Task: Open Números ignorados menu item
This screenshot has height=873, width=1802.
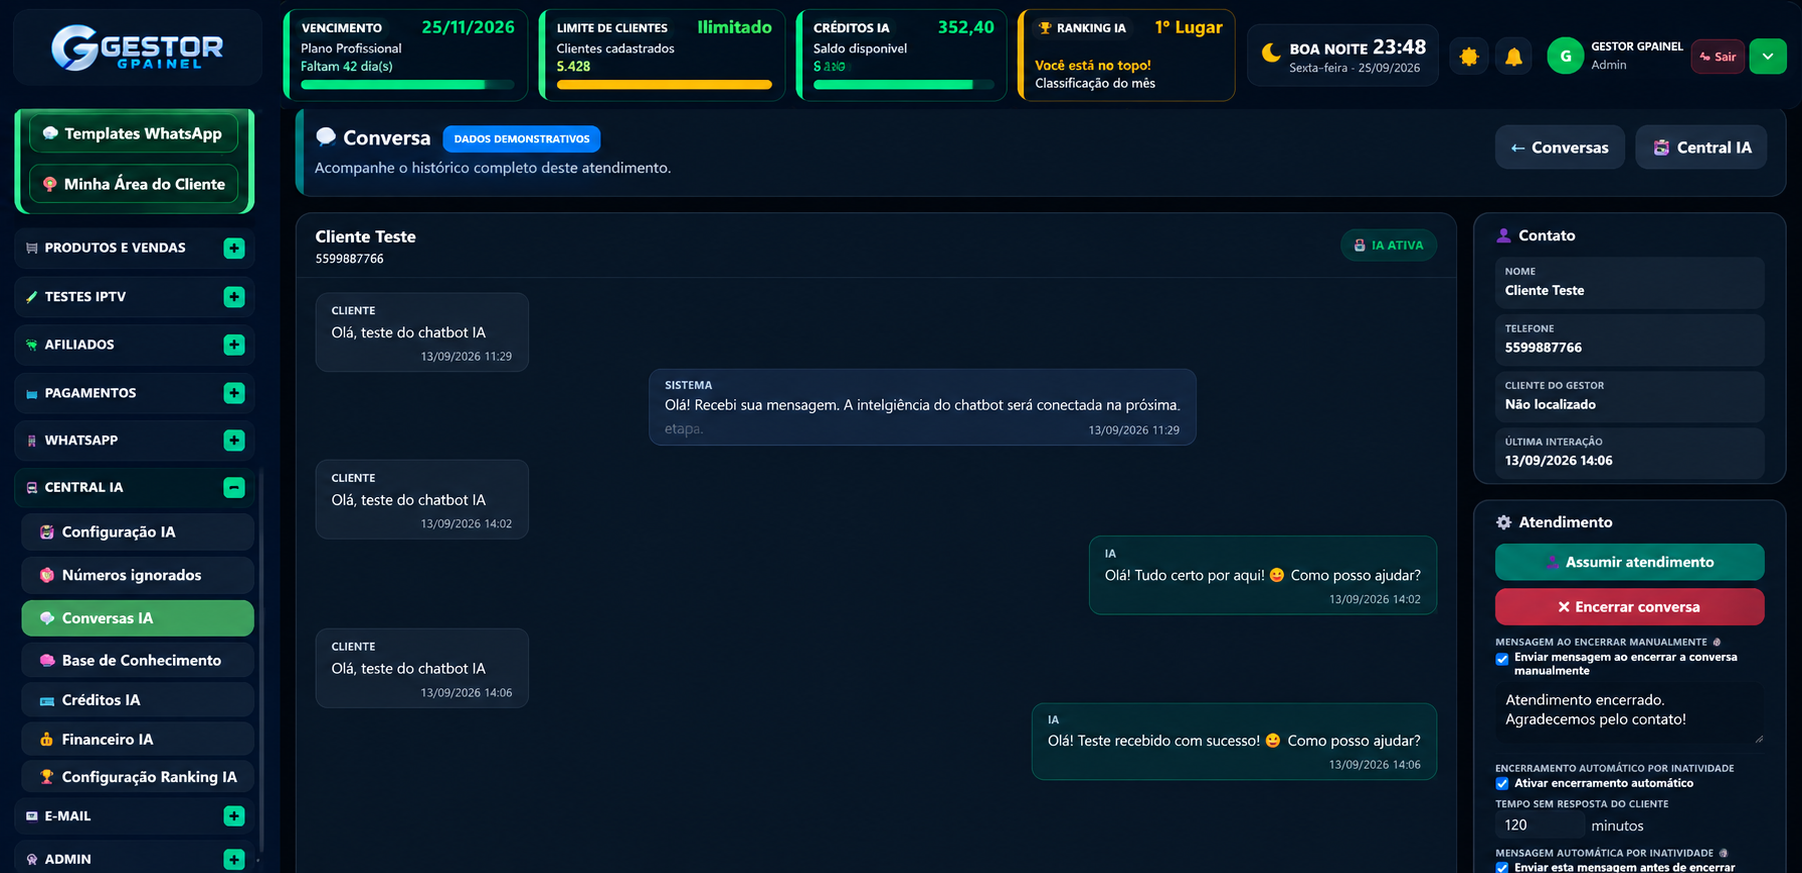Action: point(137,575)
